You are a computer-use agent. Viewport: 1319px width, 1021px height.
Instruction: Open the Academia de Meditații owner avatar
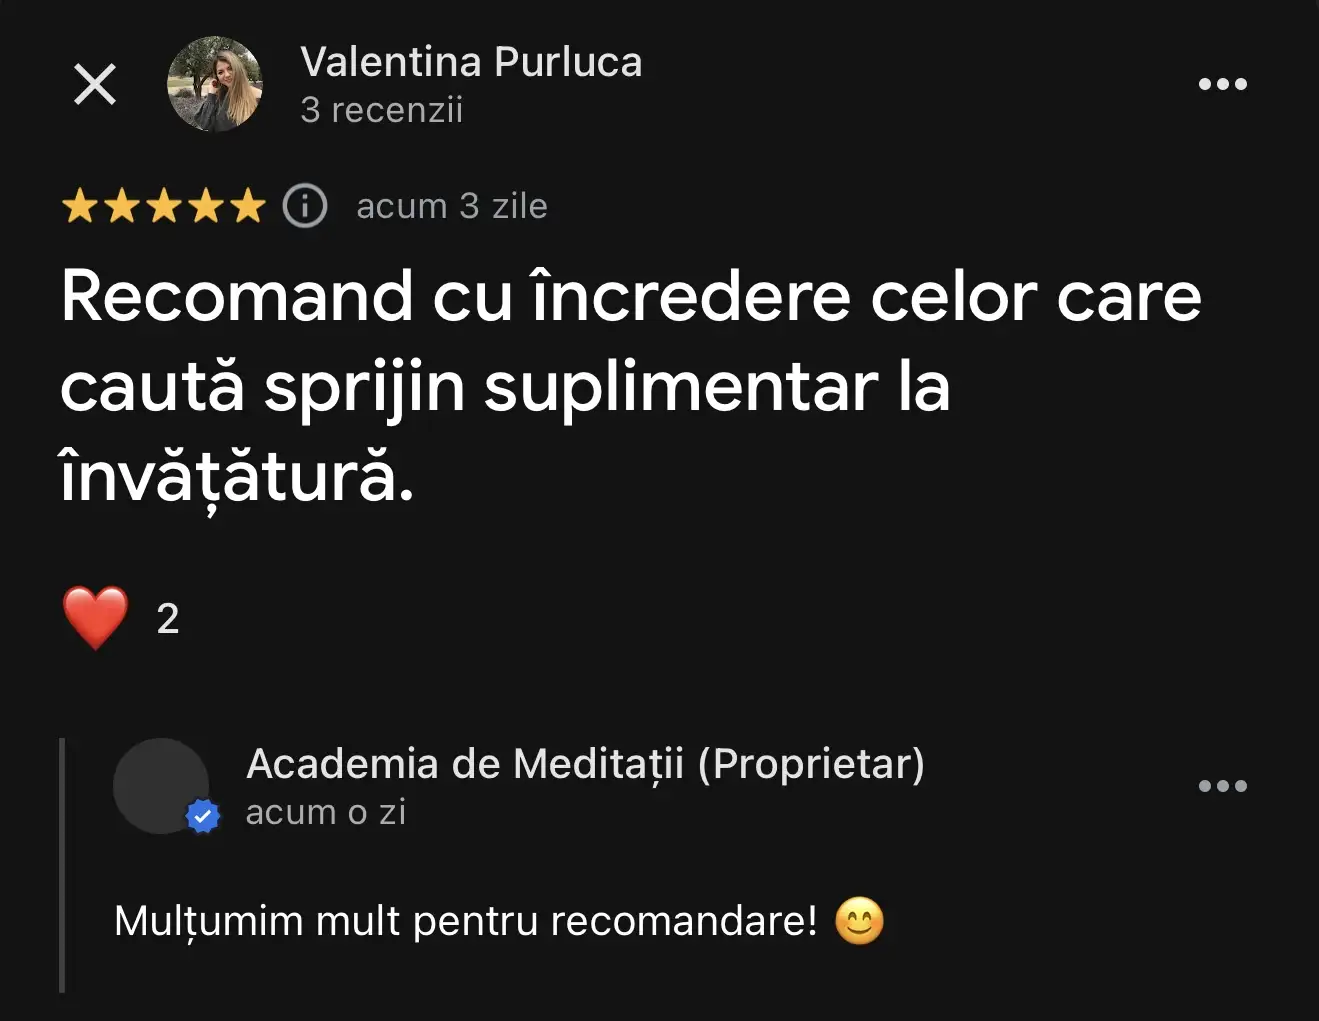coord(161,786)
